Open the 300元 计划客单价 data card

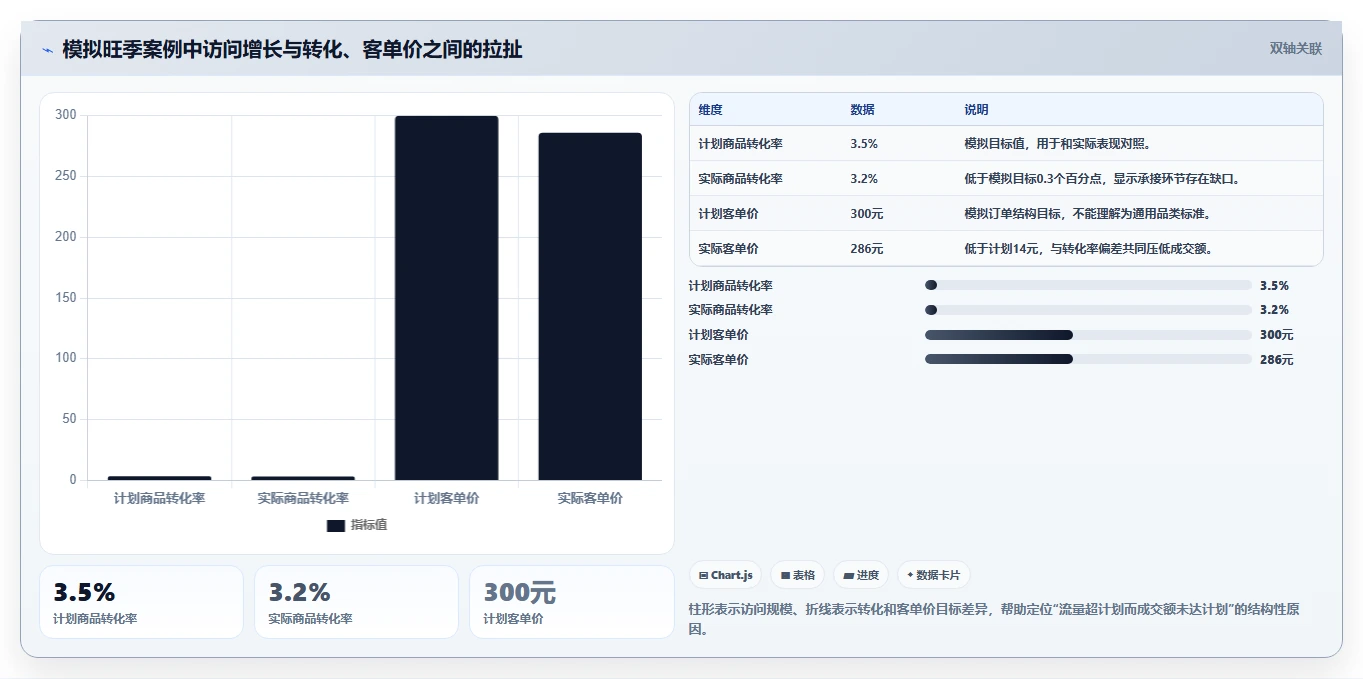(571, 602)
